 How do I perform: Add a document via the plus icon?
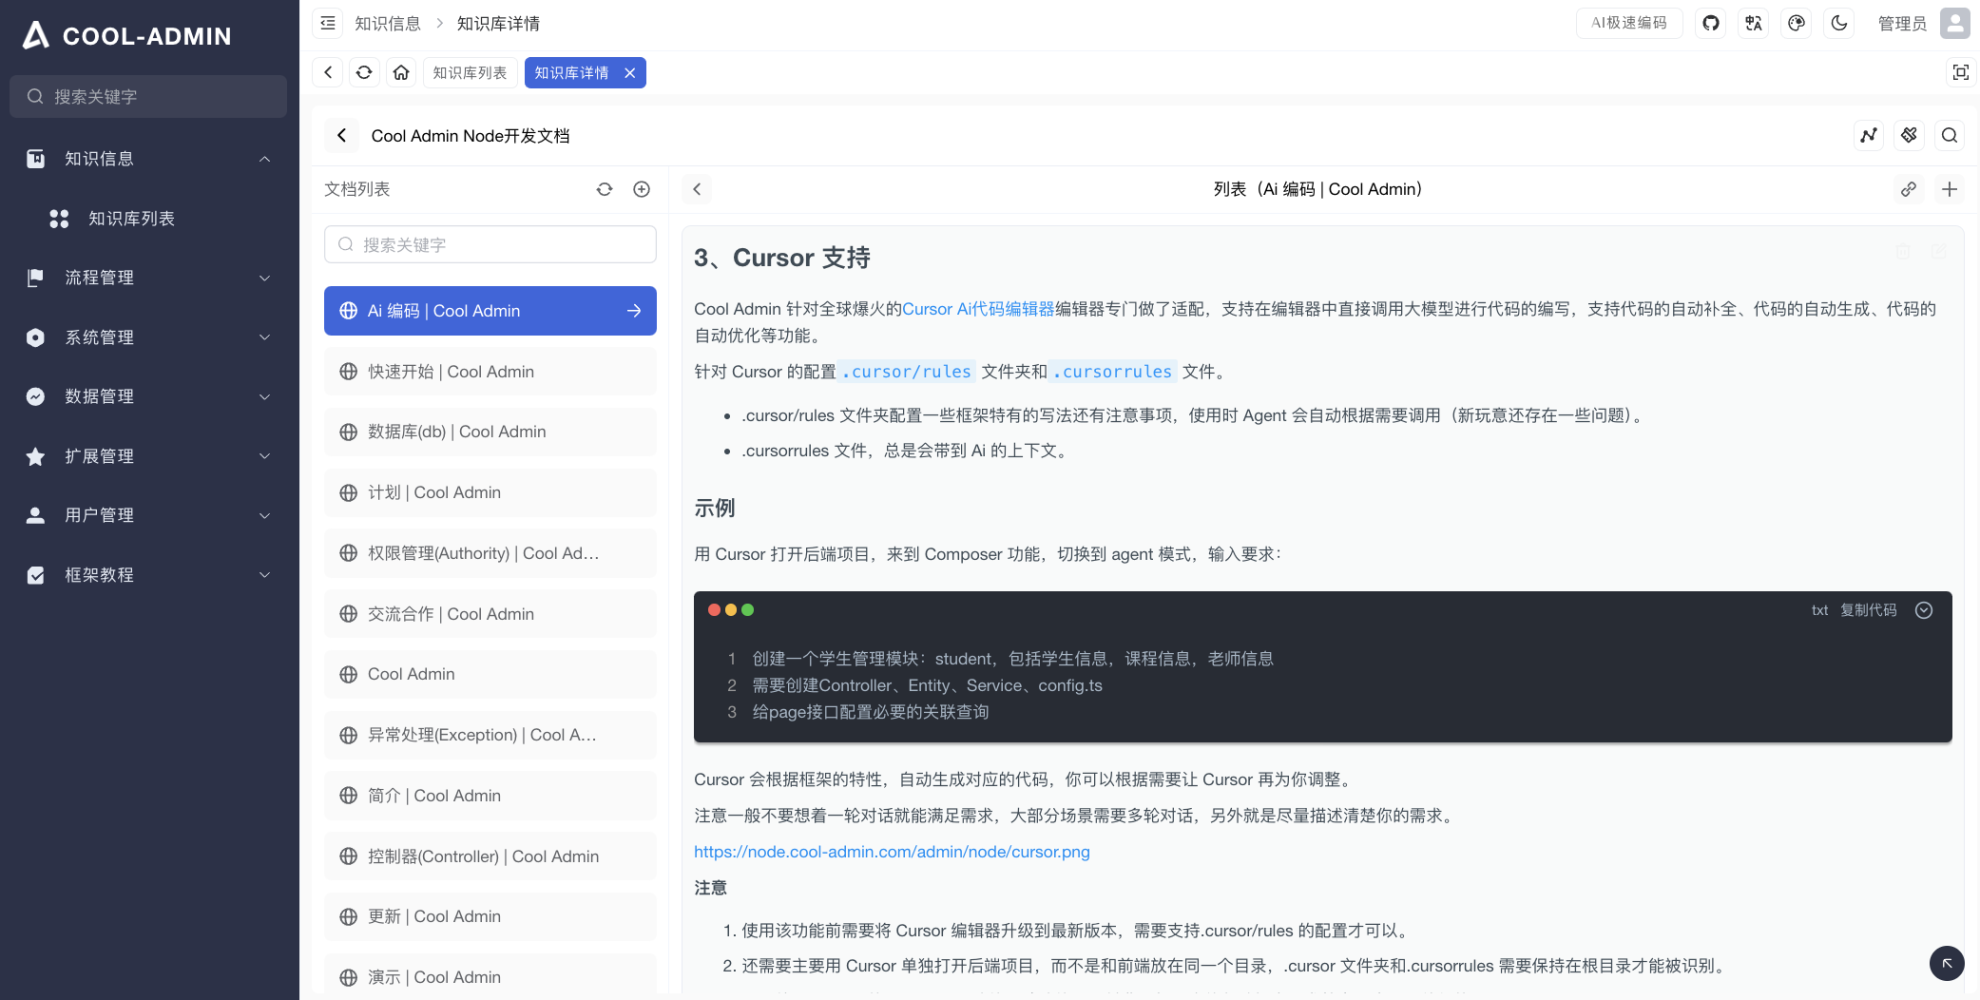click(641, 188)
